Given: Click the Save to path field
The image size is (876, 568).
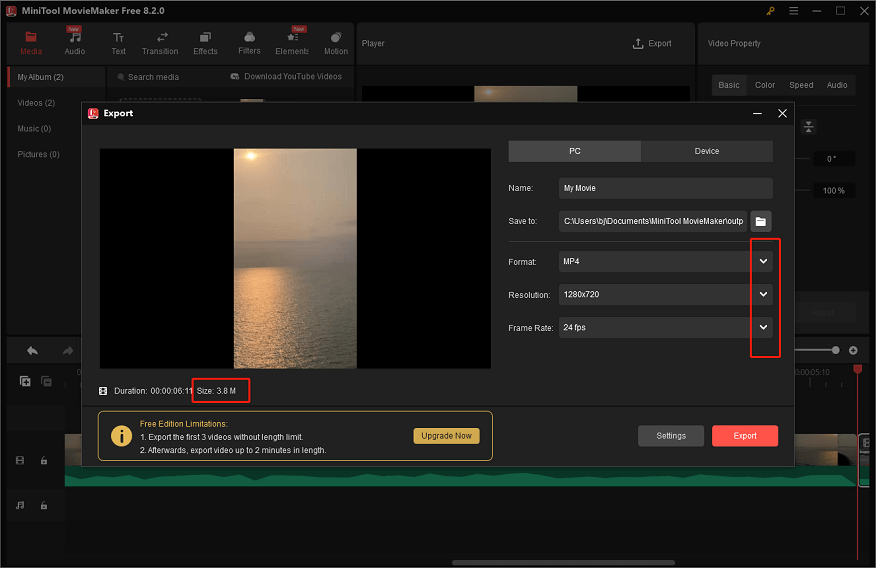Looking at the screenshot, I should point(654,221).
